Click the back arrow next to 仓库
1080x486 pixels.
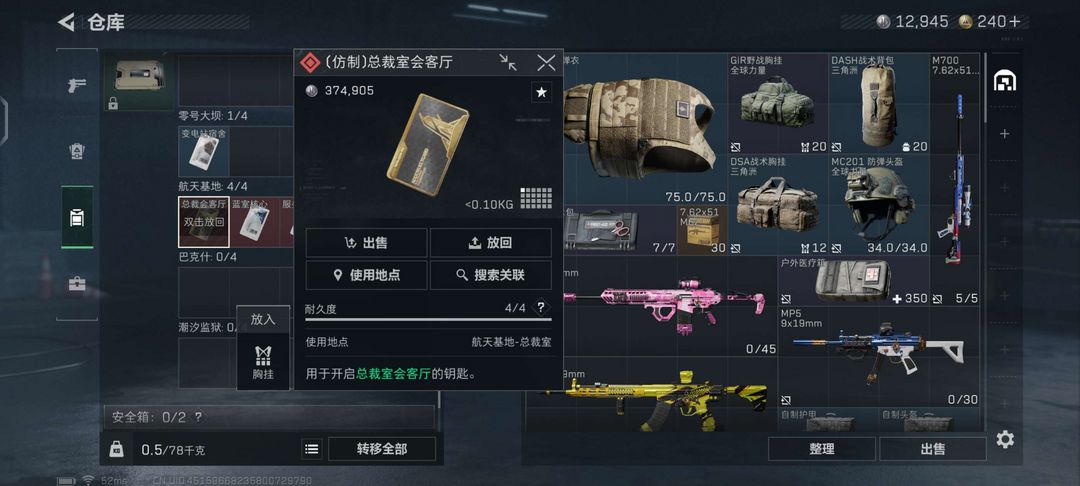tap(66, 22)
